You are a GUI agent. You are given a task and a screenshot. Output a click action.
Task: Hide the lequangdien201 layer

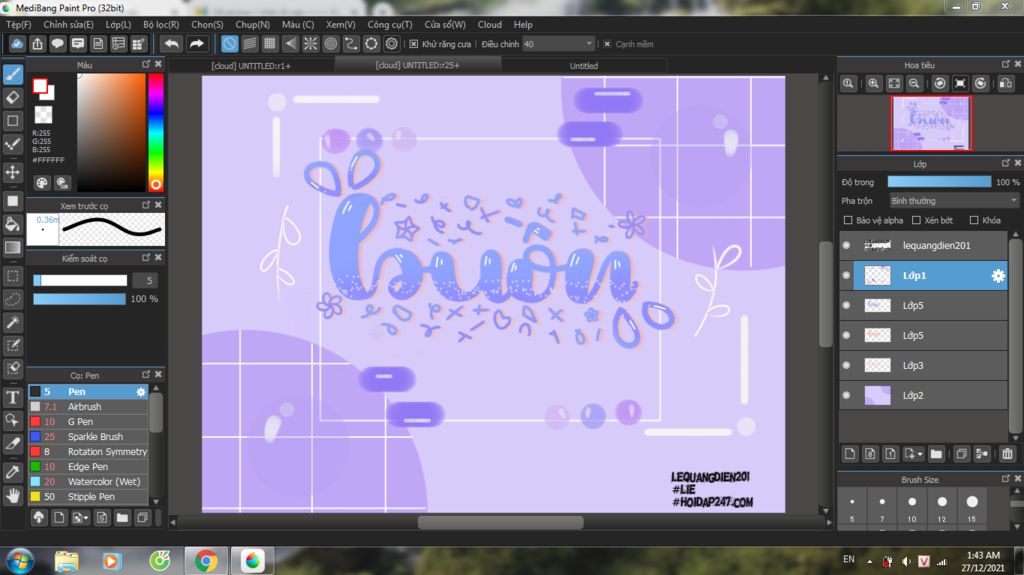point(846,246)
